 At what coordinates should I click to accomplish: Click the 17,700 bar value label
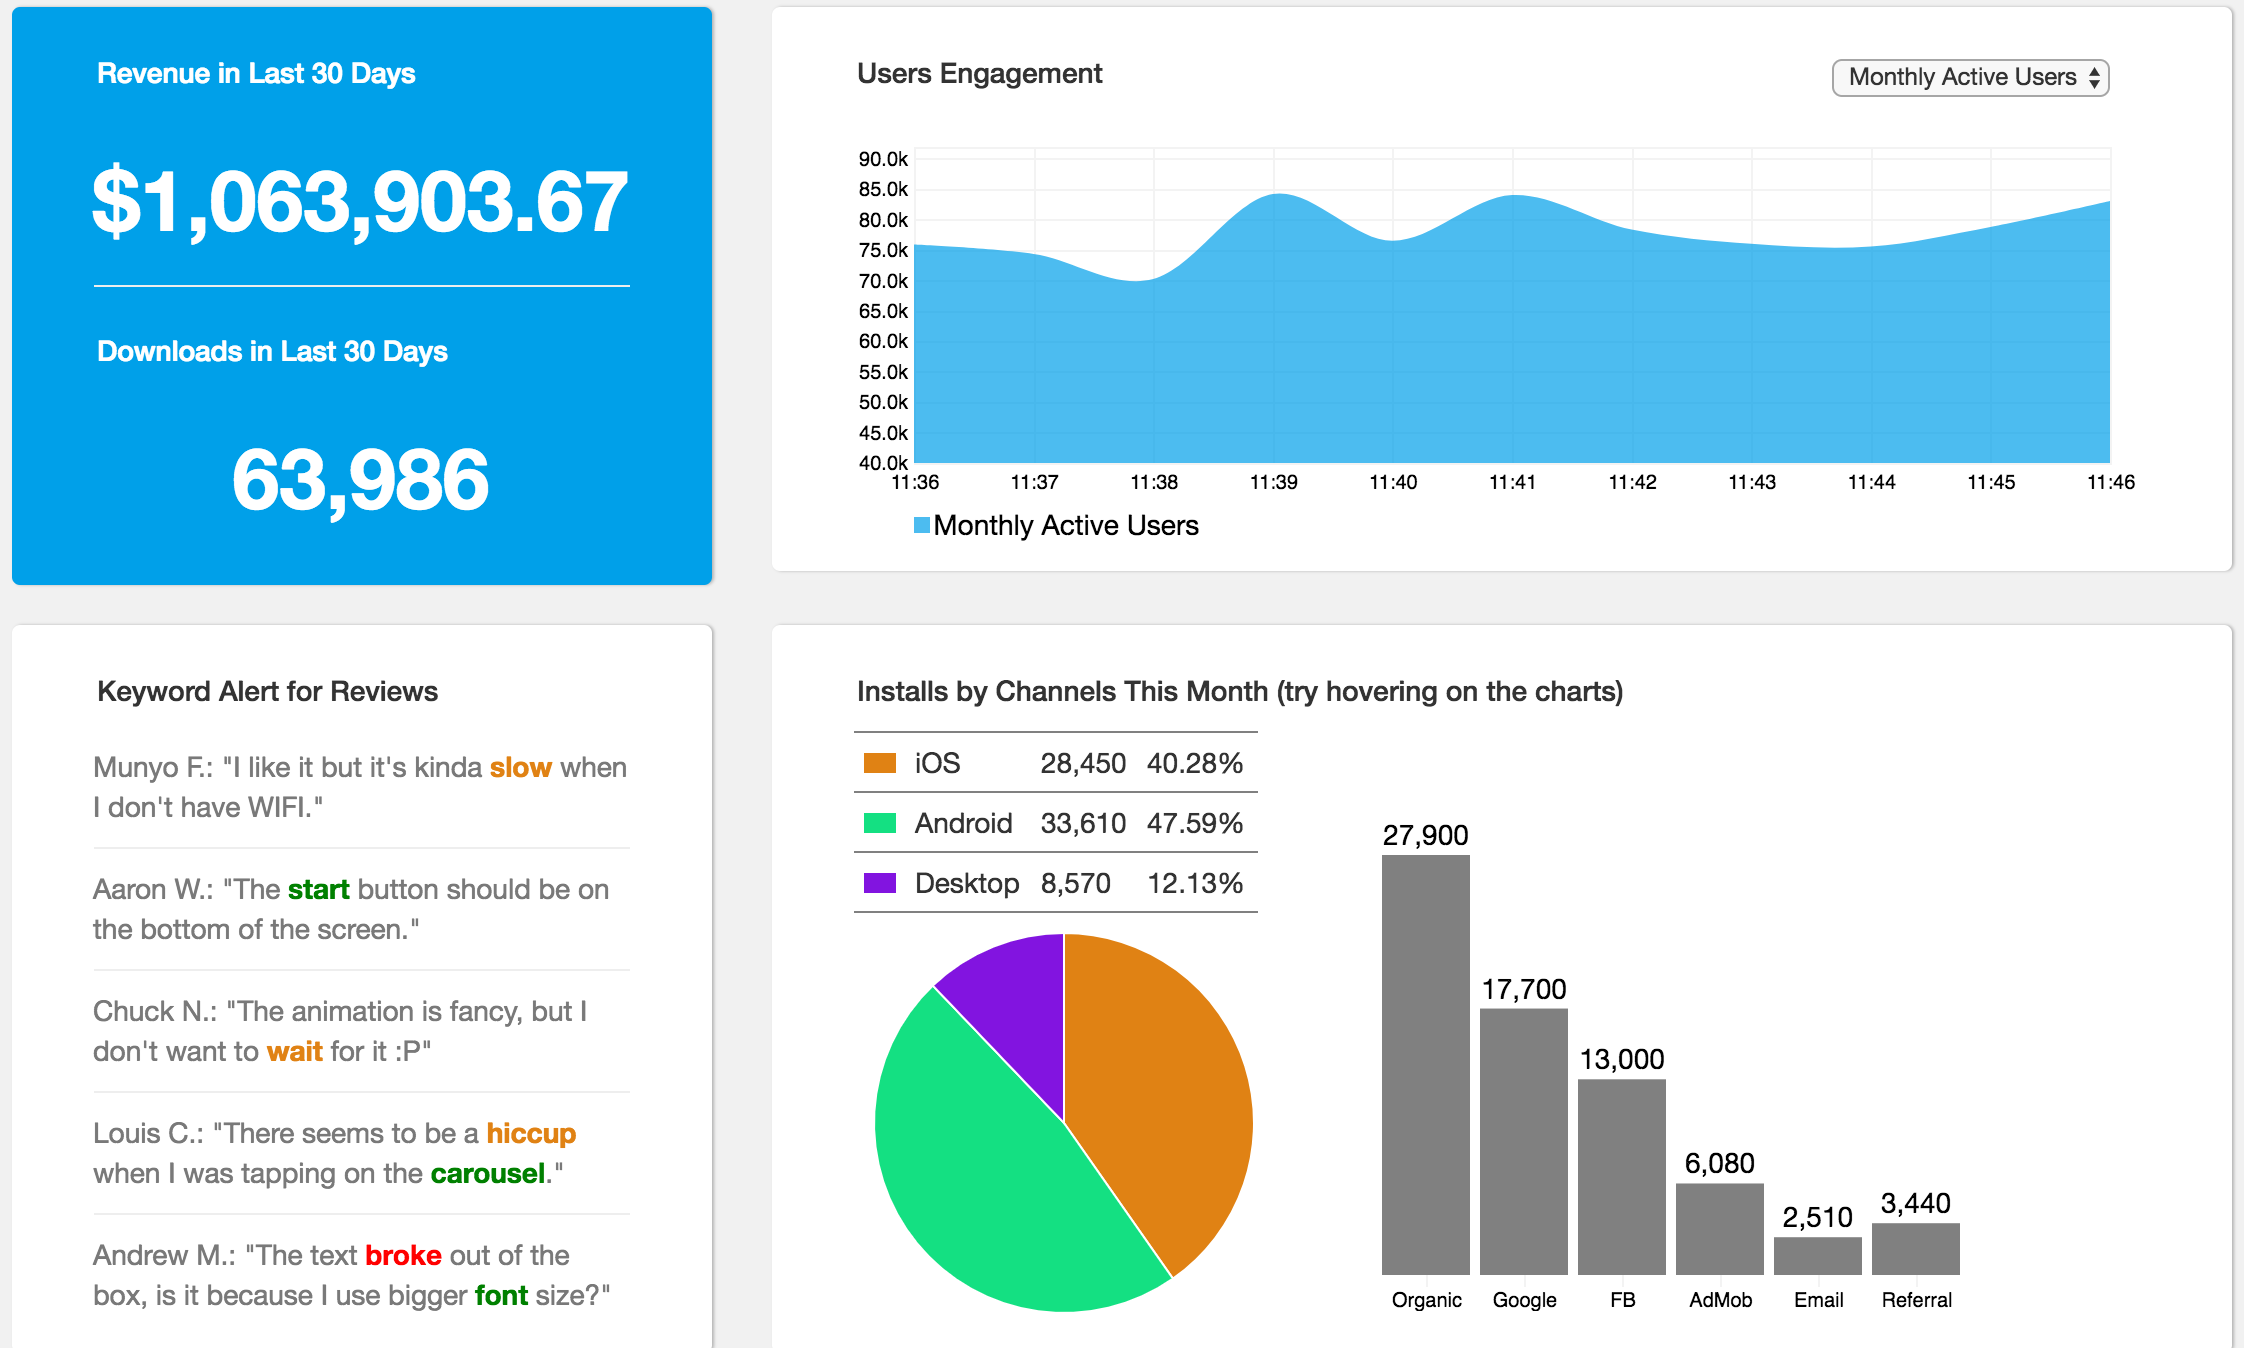1524,989
